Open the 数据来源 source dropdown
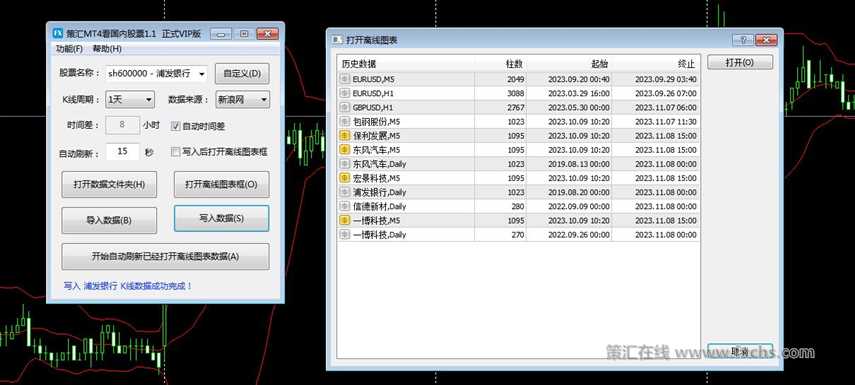 tap(243, 99)
